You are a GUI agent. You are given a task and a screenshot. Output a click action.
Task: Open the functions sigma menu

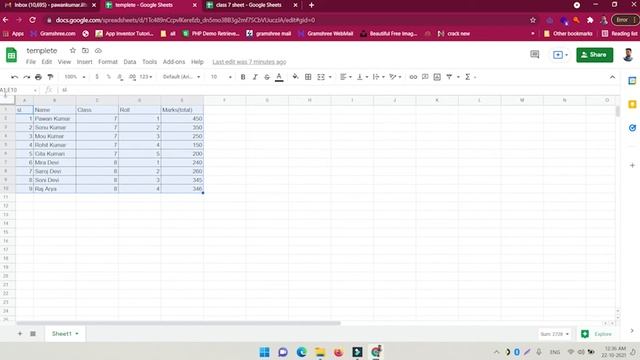tap(468, 77)
